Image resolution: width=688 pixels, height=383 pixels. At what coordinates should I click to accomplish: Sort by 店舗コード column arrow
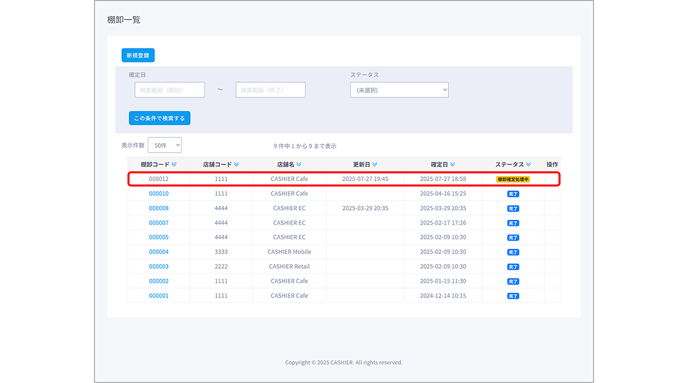(236, 165)
